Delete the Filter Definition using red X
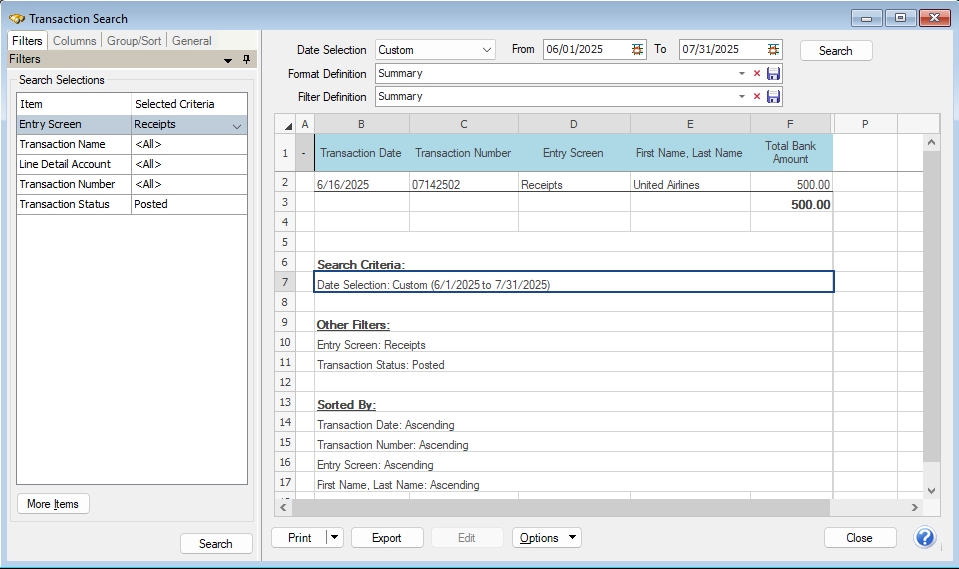 [757, 97]
